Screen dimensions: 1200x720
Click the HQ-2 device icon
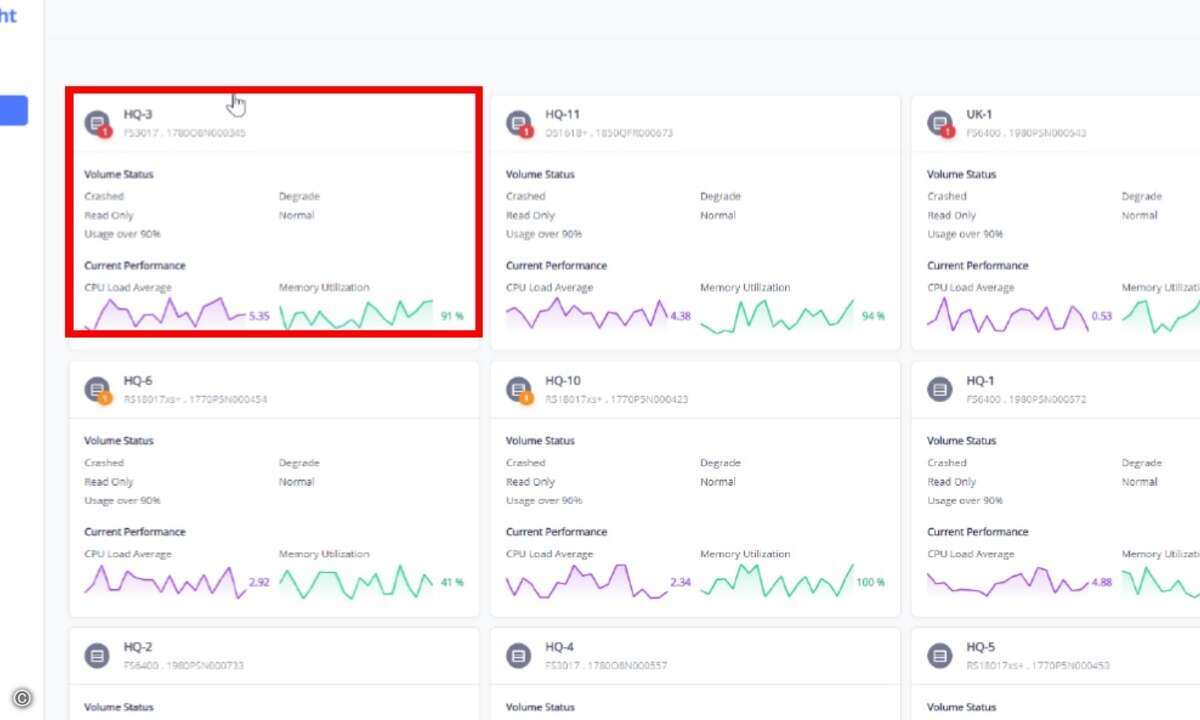pos(97,656)
